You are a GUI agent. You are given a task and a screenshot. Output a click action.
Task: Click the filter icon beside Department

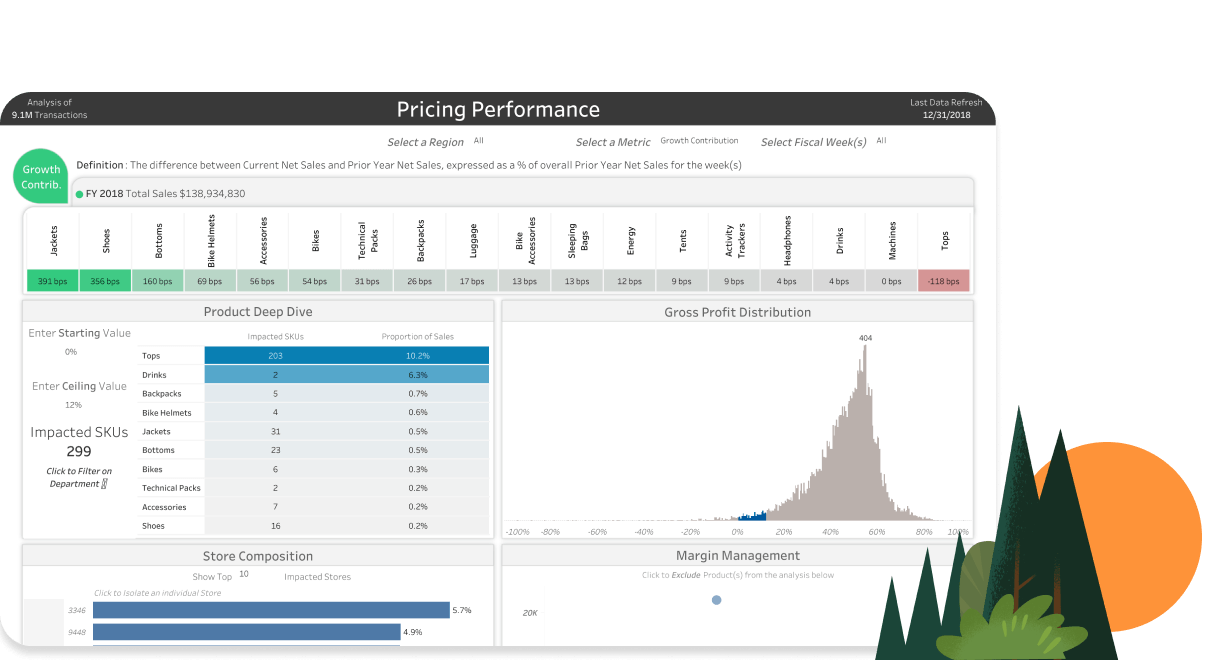(x=104, y=484)
